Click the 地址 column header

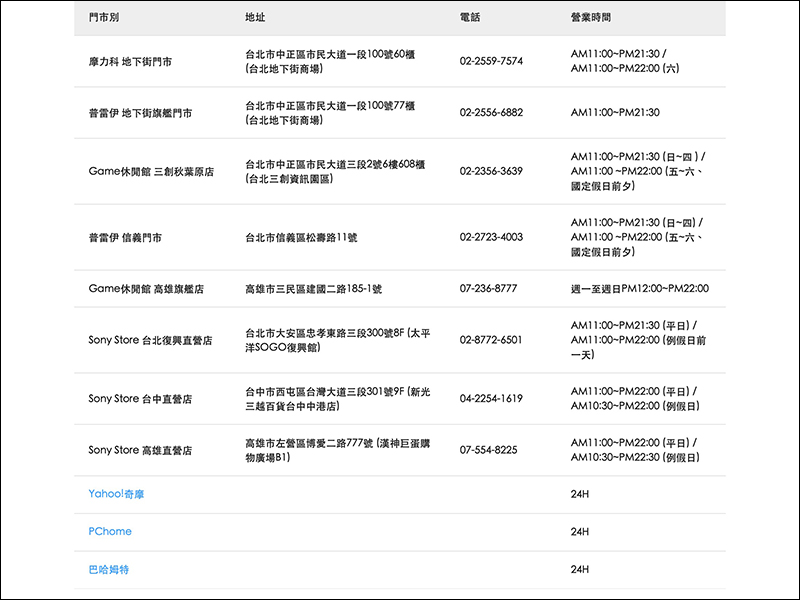tap(255, 17)
